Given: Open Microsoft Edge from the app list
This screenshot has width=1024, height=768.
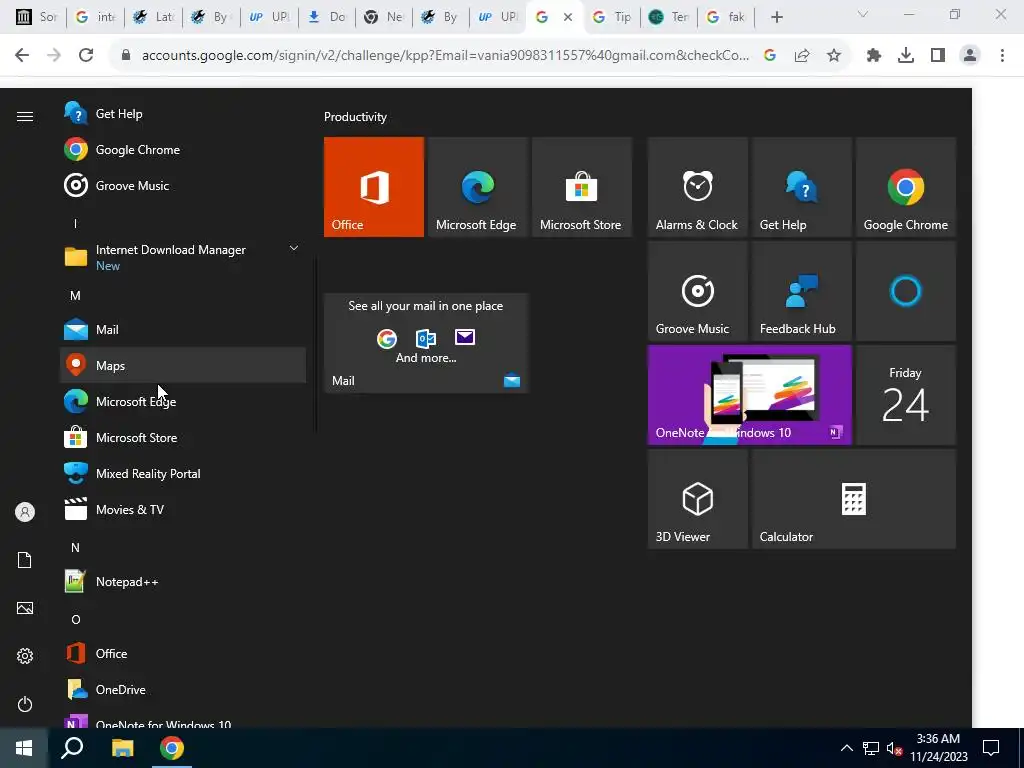Looking at the screenshot, I should [x=183, y=402].
